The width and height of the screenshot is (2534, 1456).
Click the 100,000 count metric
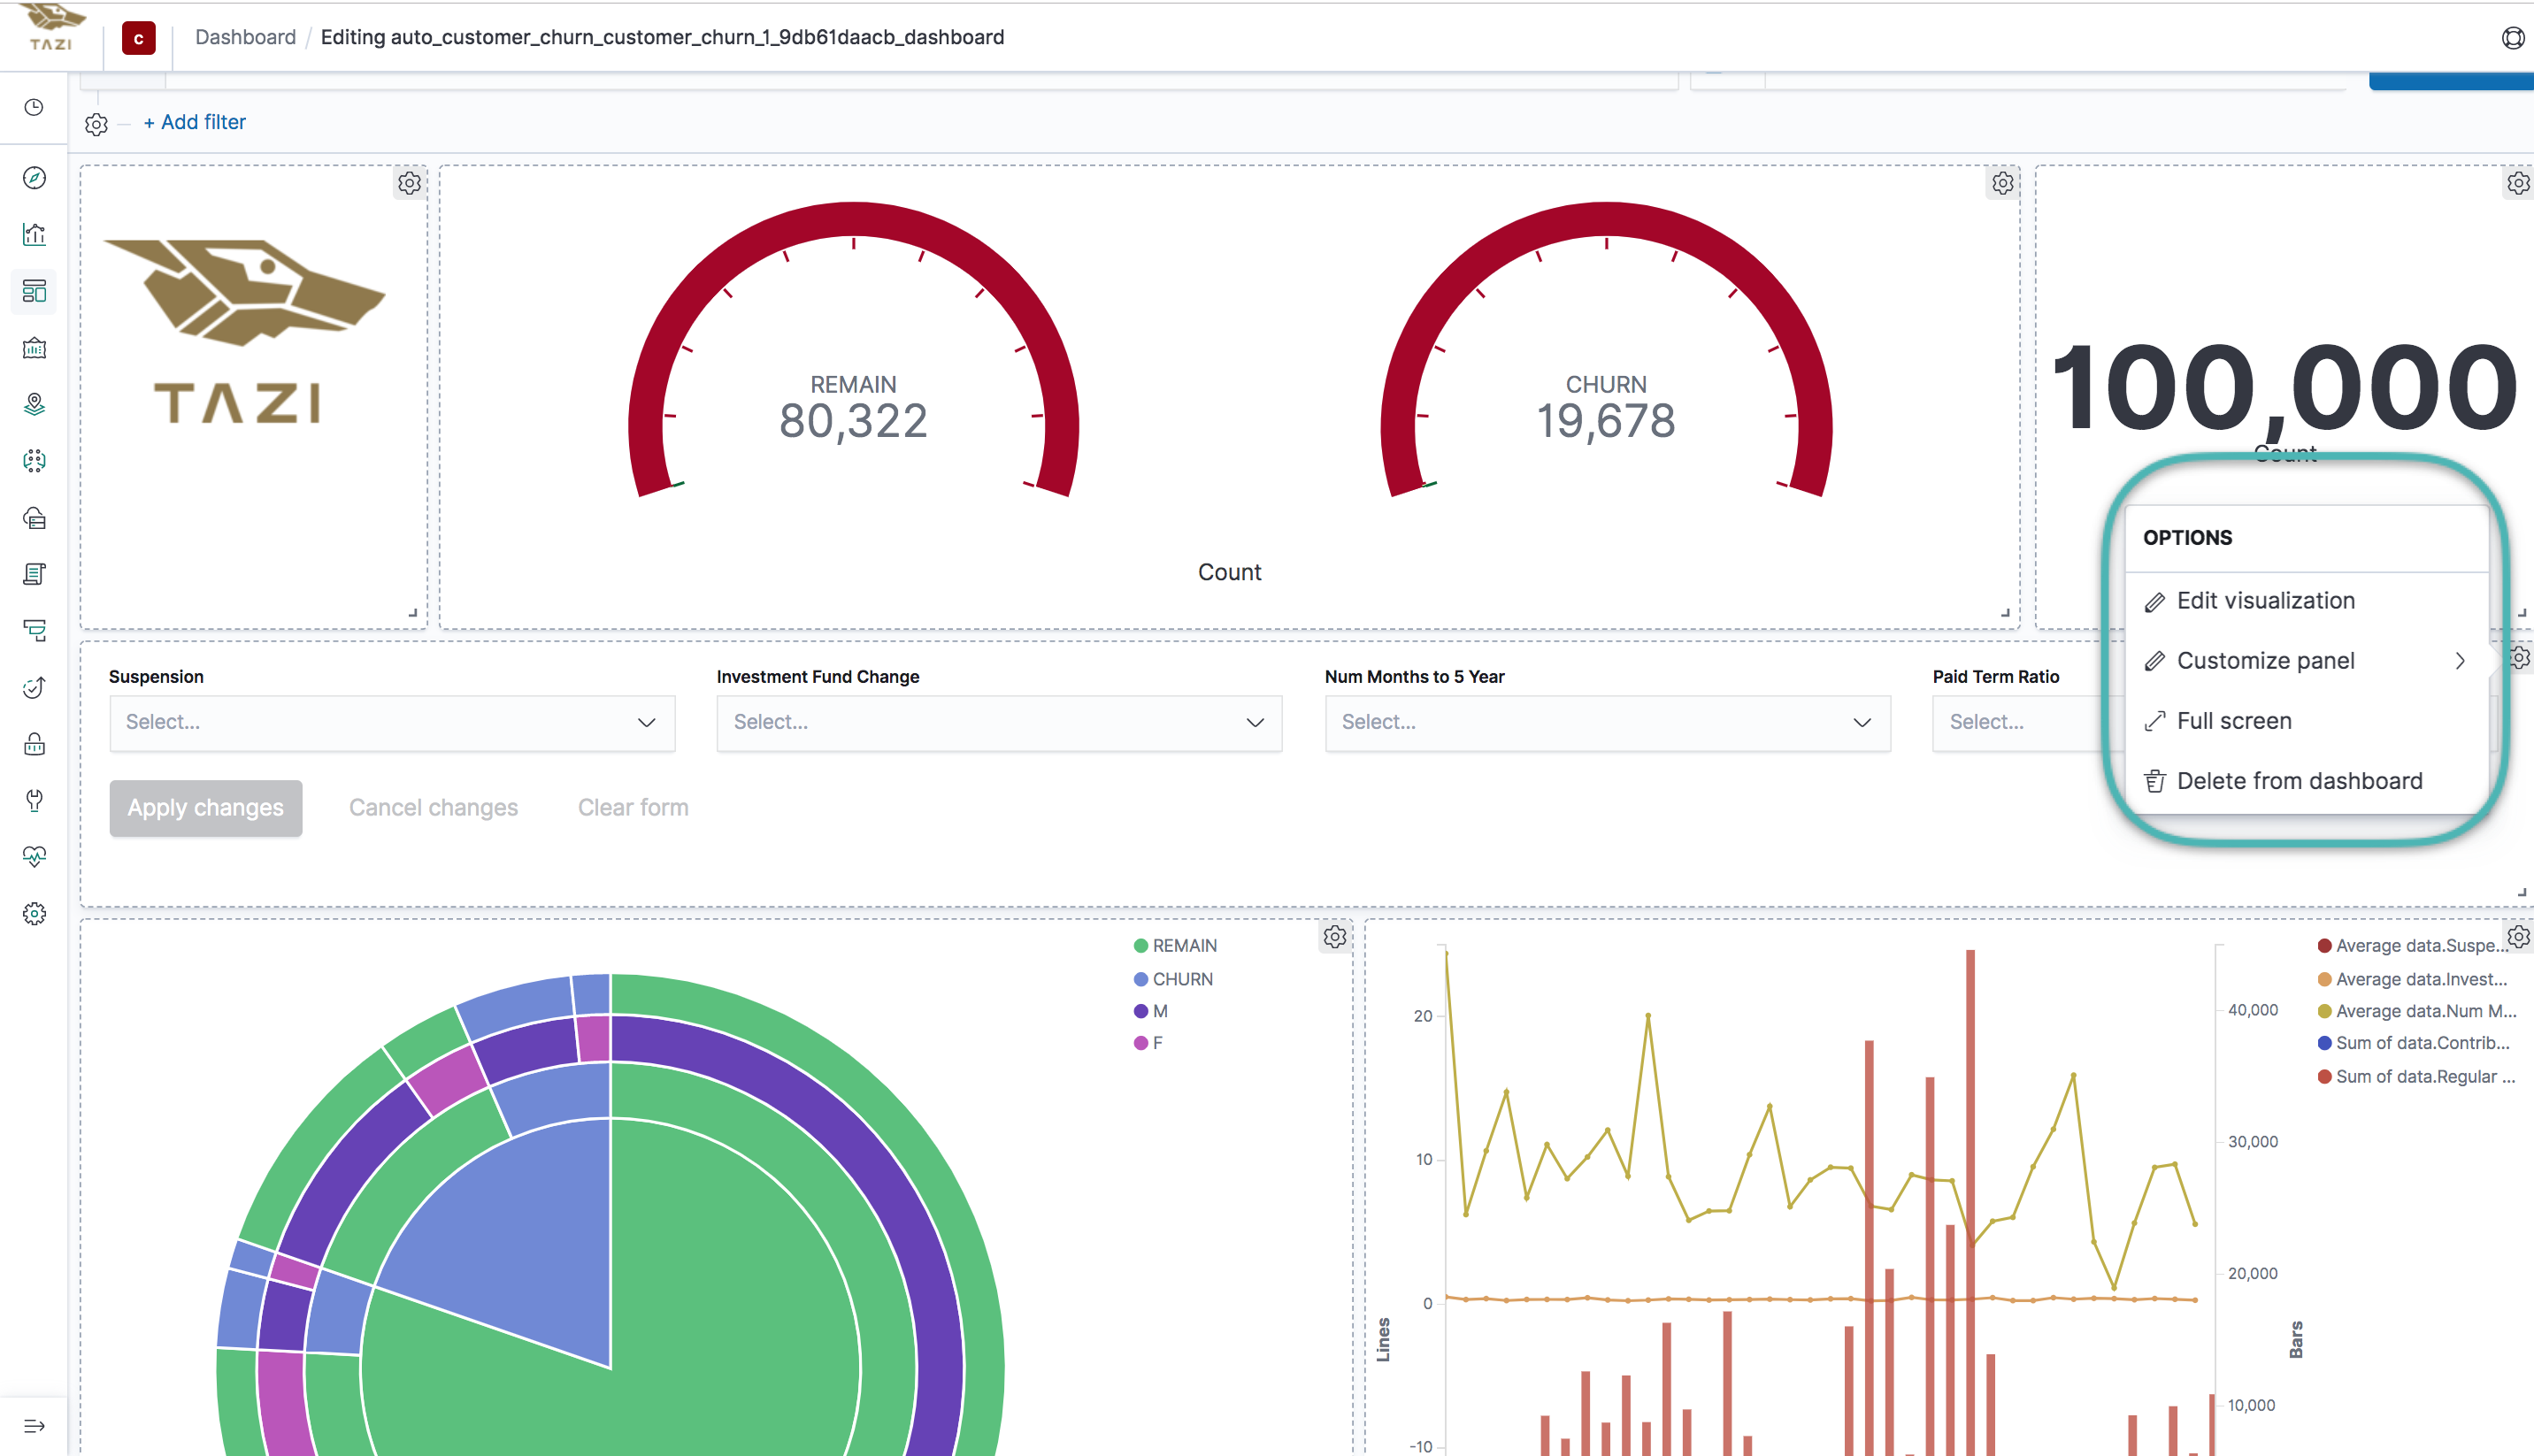[2284, 387]
